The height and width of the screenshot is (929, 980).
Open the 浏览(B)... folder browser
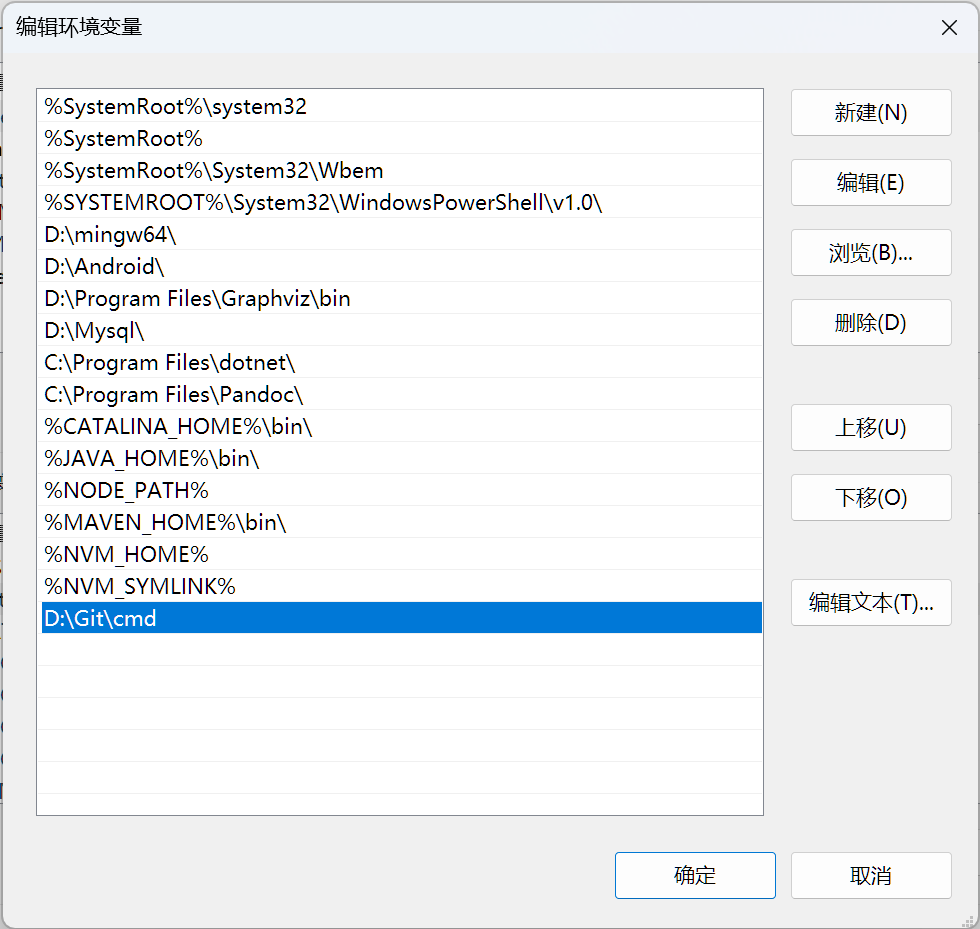pyautogui.click(x=870, y=253)
